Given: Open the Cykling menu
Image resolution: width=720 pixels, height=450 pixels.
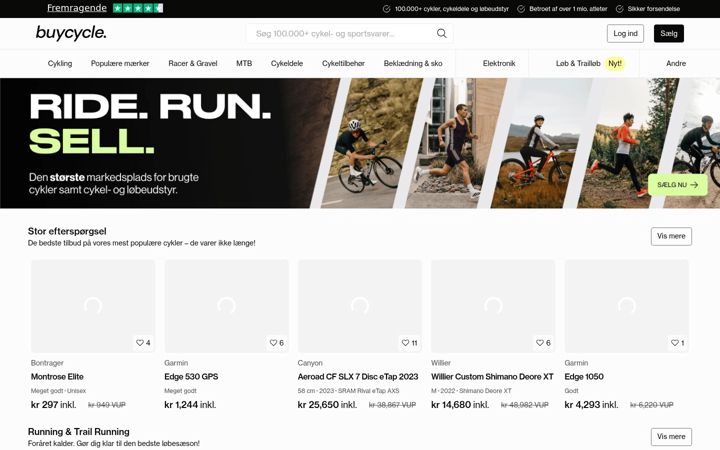Looking at the screenshot, I should [60, 63].
